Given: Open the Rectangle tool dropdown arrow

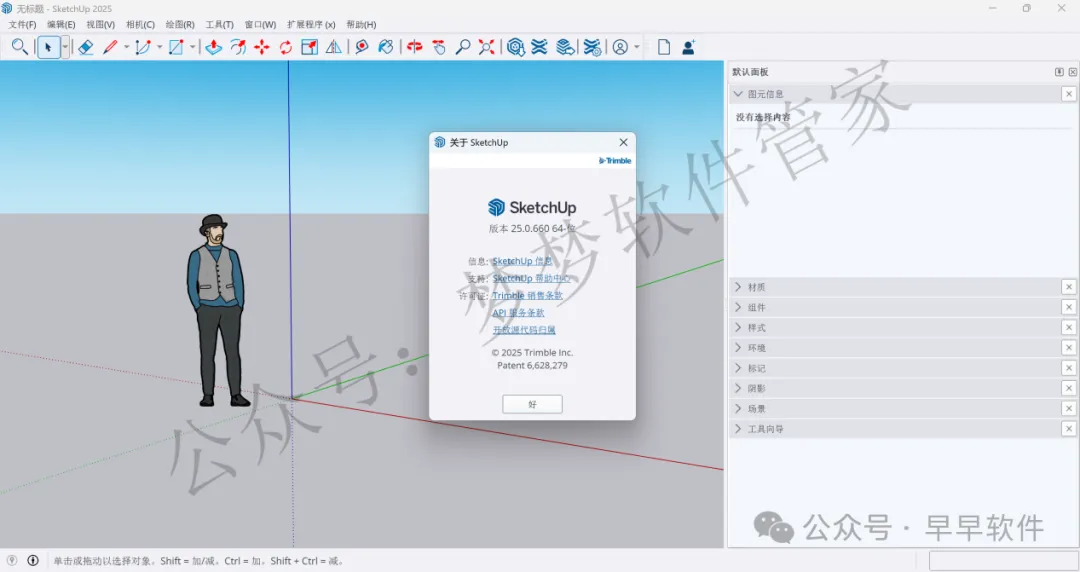Looking at the screenshot, I should pos(193,47).
